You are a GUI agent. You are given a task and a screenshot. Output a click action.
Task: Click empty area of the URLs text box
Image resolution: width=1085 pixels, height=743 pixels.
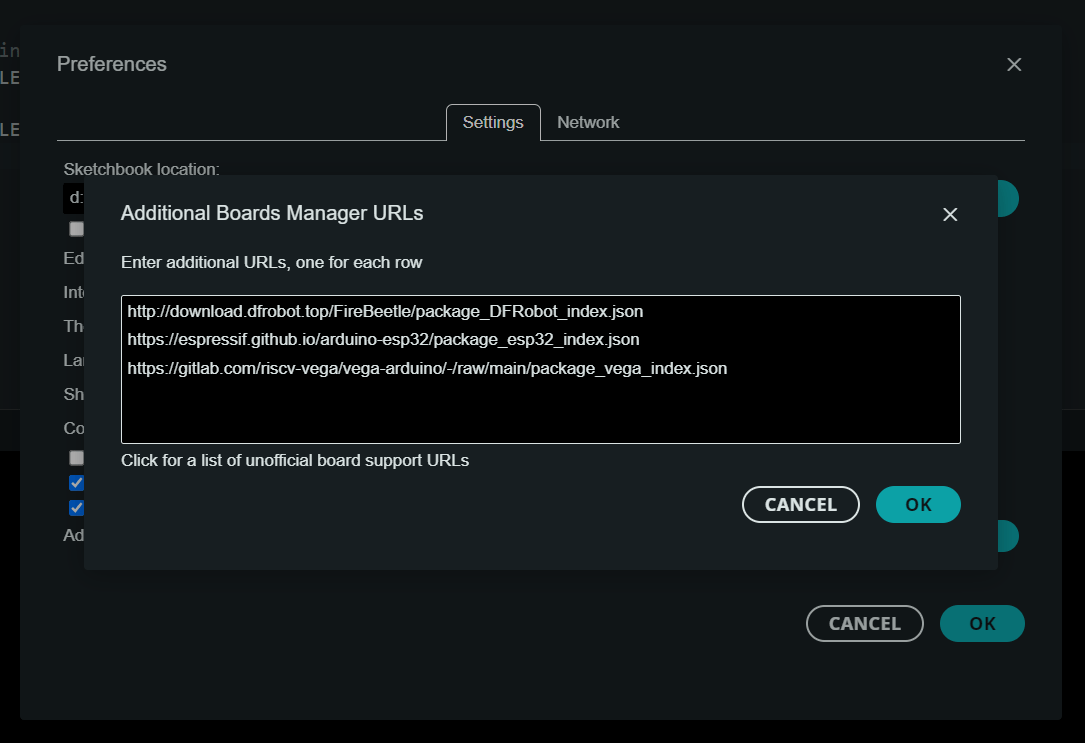(540, 412)
